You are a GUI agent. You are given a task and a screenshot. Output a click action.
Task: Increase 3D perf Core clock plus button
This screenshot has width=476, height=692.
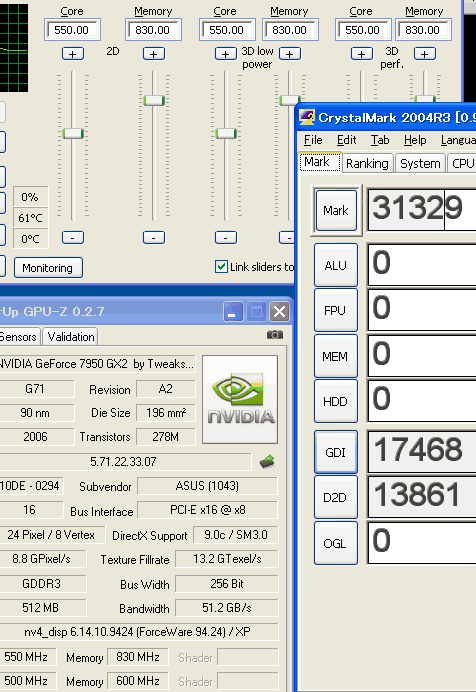[x=361, y=54]
